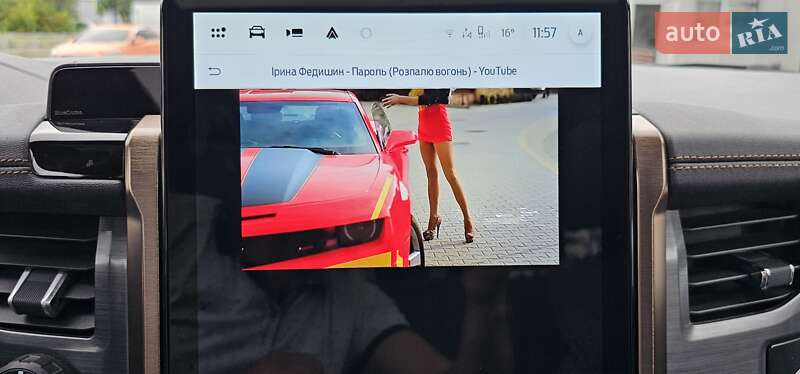
Task: Tap the network data signal icon
Action: (466, 33)
